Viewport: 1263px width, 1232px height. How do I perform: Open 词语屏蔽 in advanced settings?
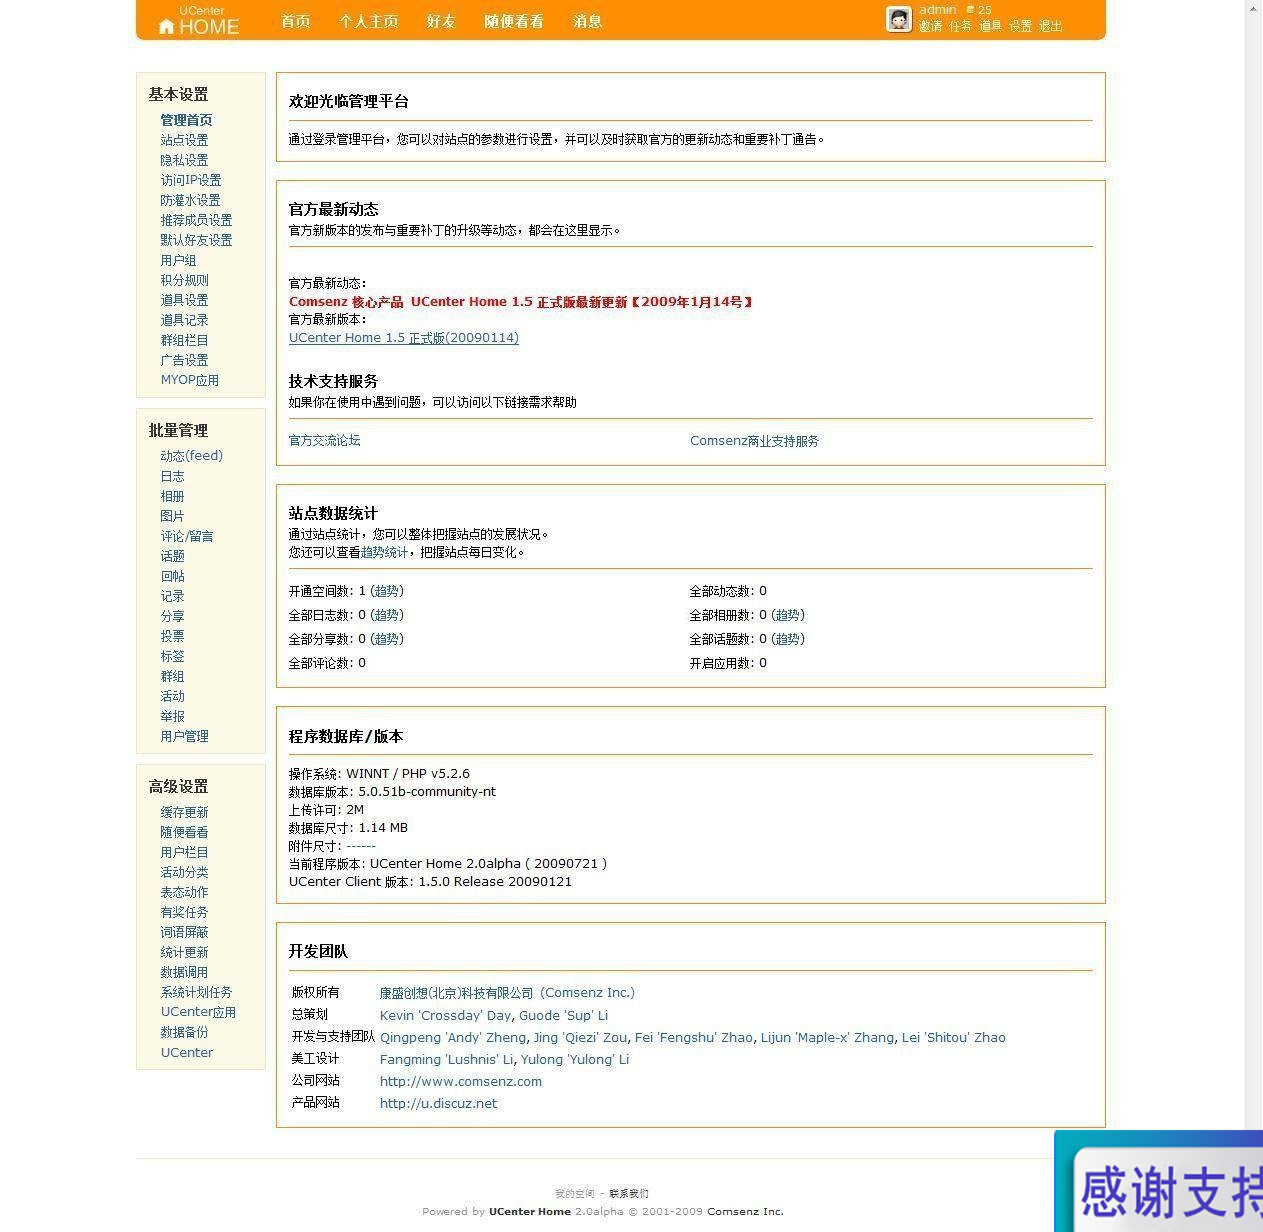184,932
